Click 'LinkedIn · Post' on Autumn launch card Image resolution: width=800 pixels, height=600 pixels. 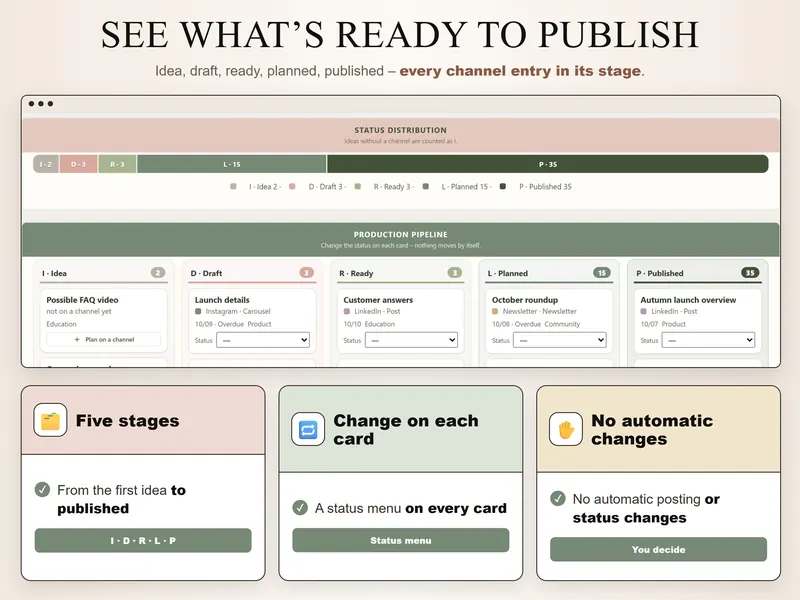coord(674,311)
